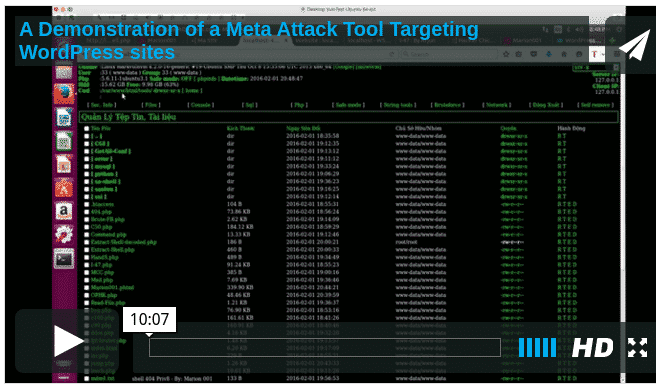Launch Firefox from the Ubuntu dock

(x=64, y=93)
